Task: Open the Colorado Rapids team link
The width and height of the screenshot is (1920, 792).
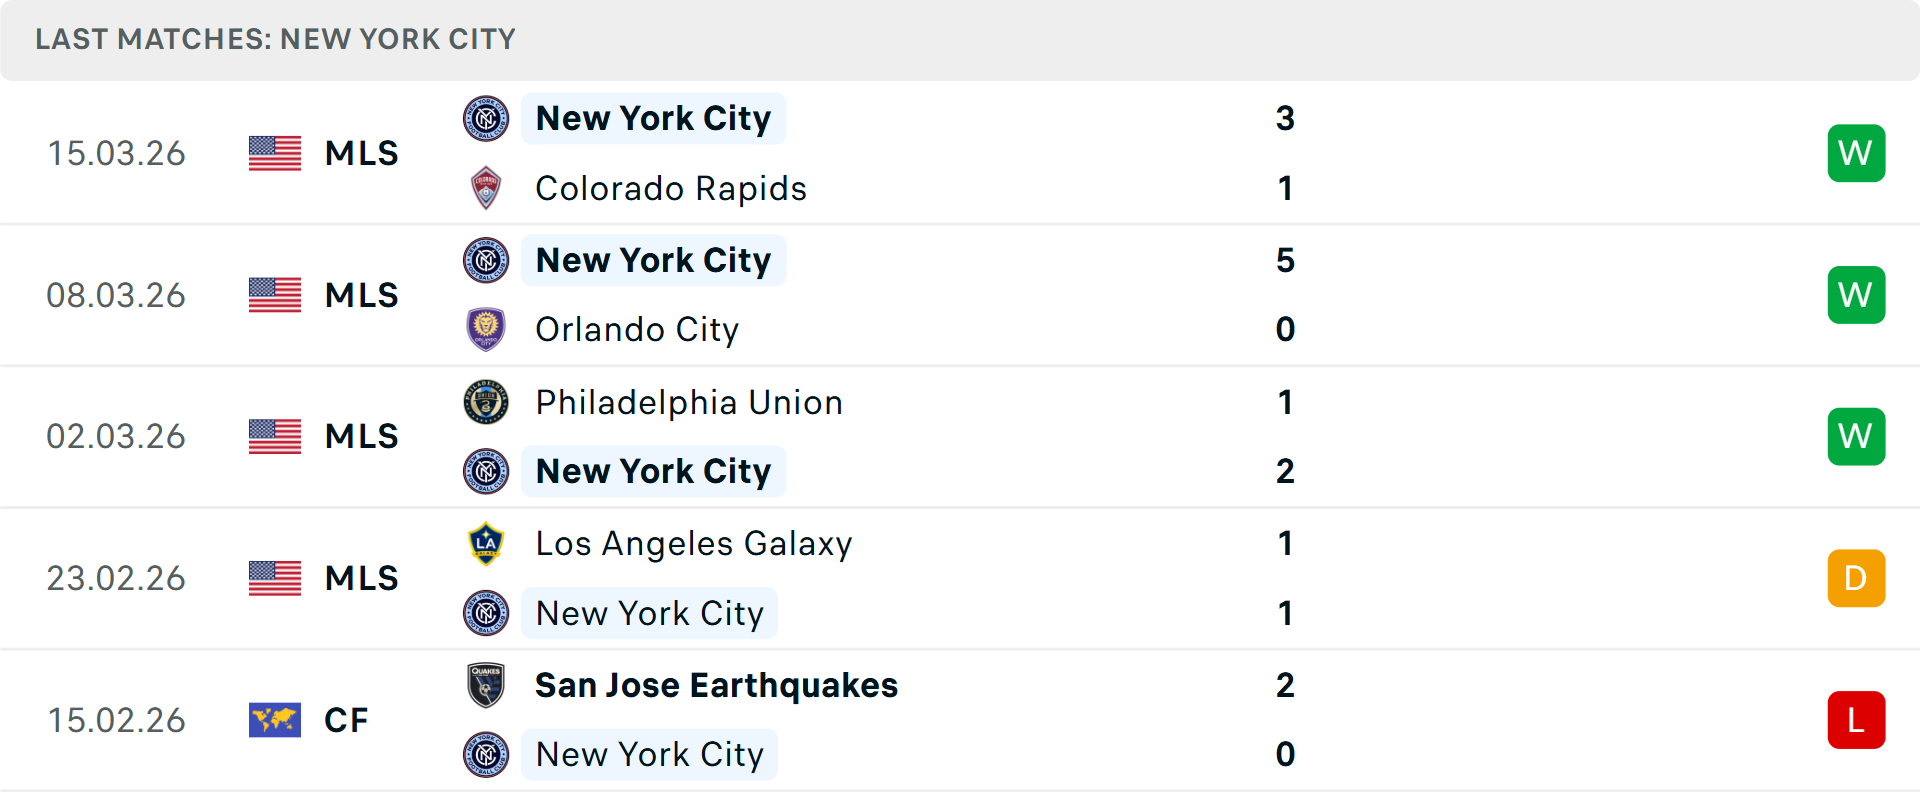Action: pyautogui.click(x=671, y=188)
